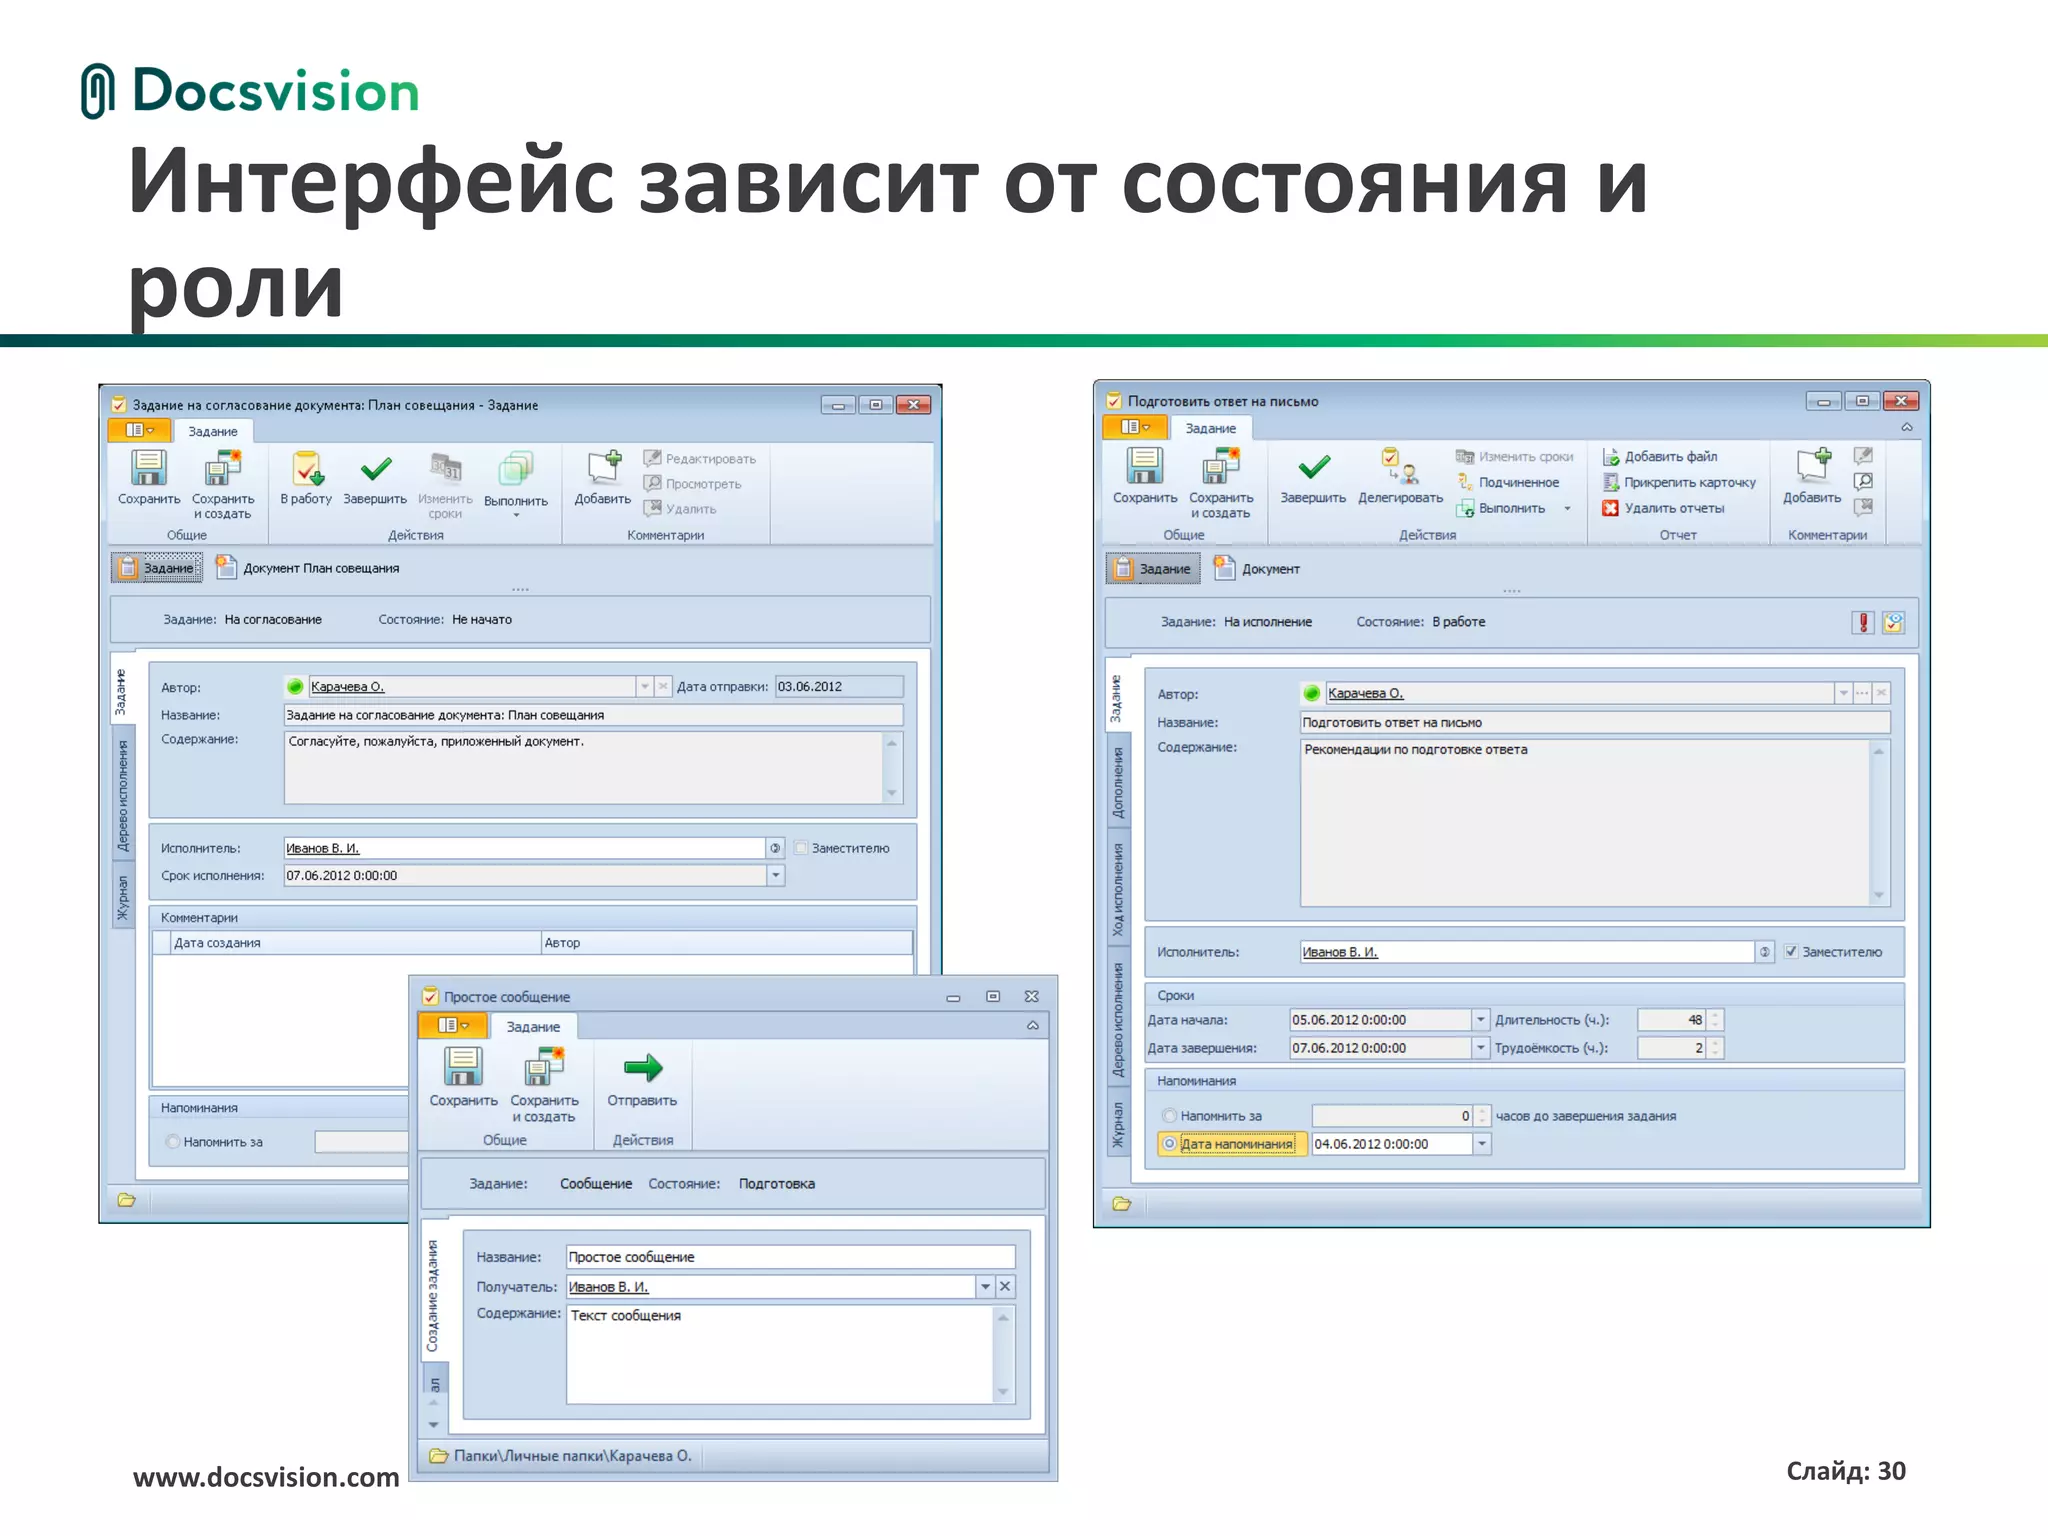Click Редактировать comment item in согласование window
The width and height of the screenshot is (2048, 1536).
pyautogui.click(x=700, y=458)
